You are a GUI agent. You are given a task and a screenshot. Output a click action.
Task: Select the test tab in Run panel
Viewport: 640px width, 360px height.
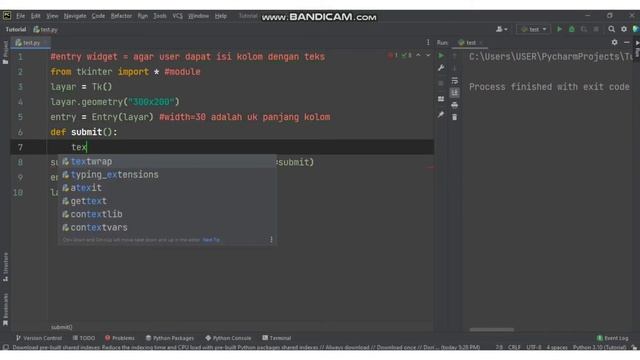[470, 42]
